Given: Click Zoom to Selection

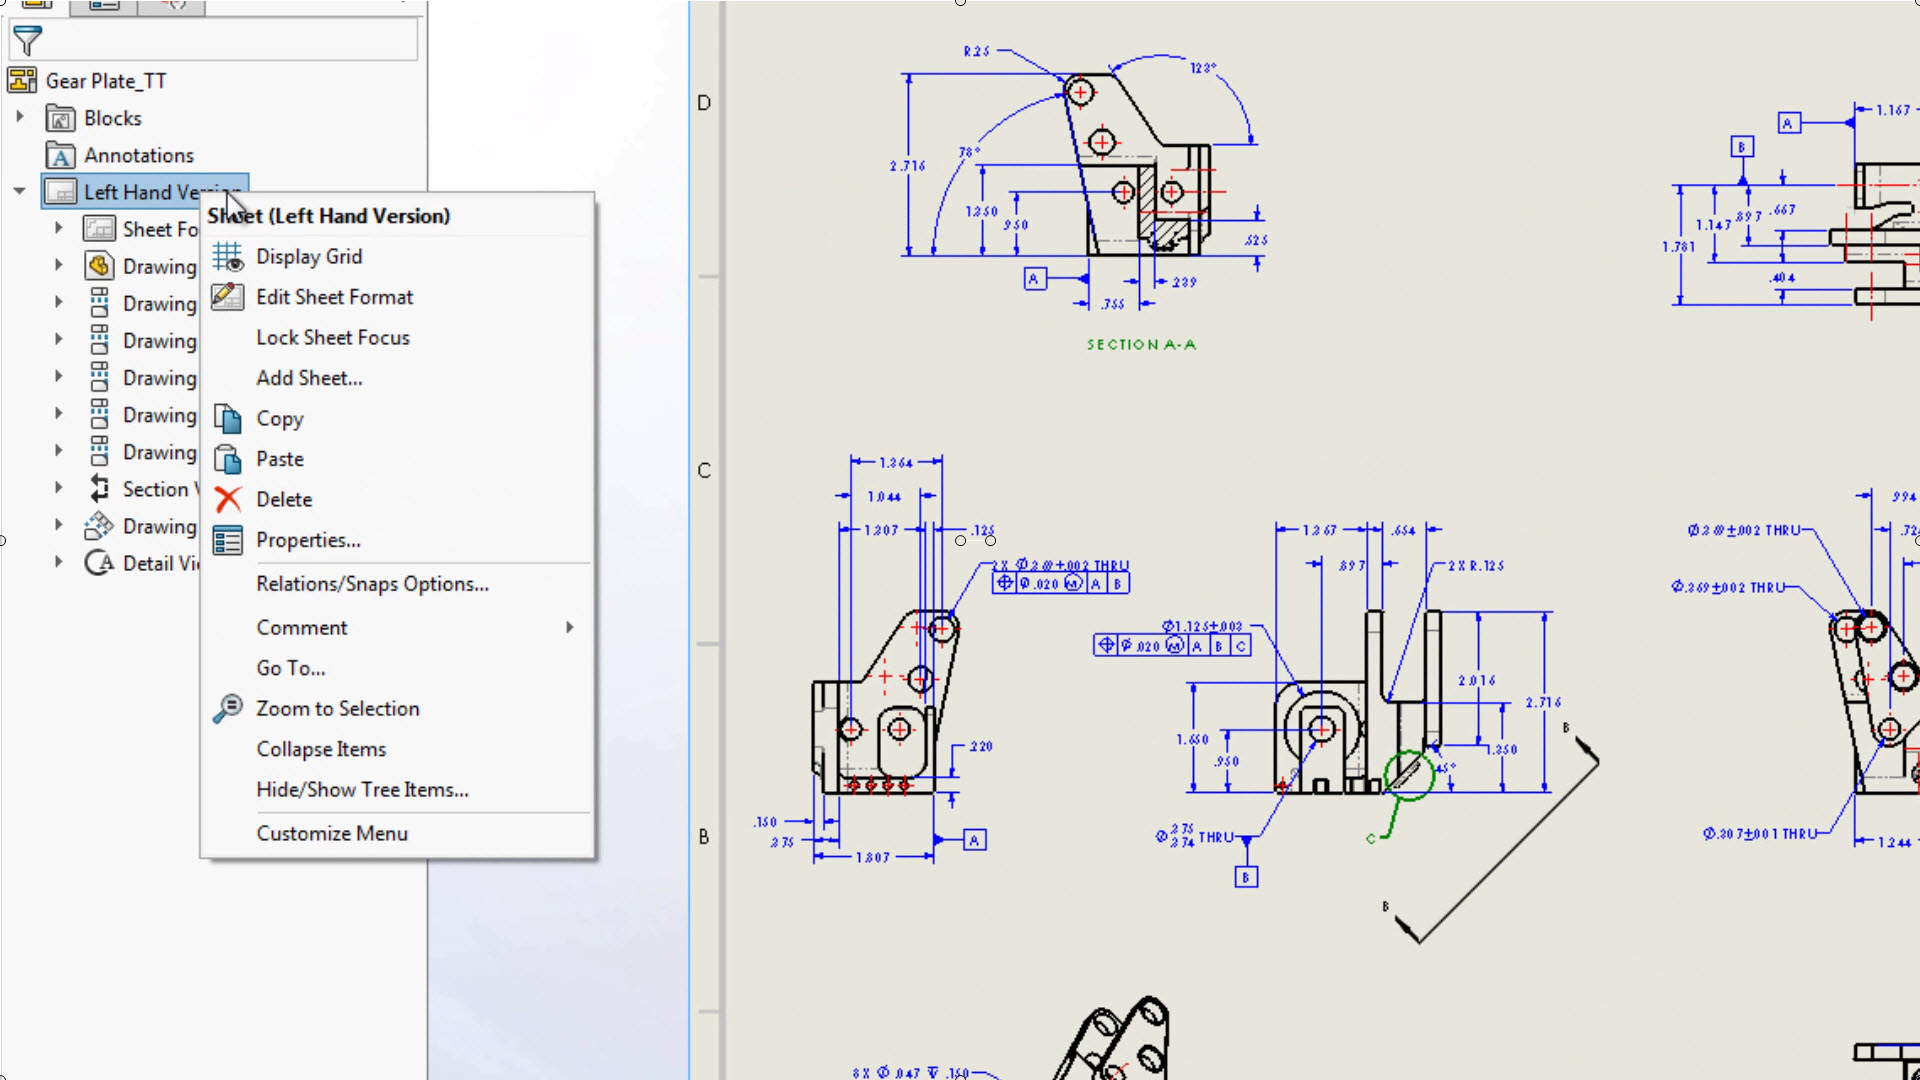Looking at the screenshot, I should click(337, 708).
